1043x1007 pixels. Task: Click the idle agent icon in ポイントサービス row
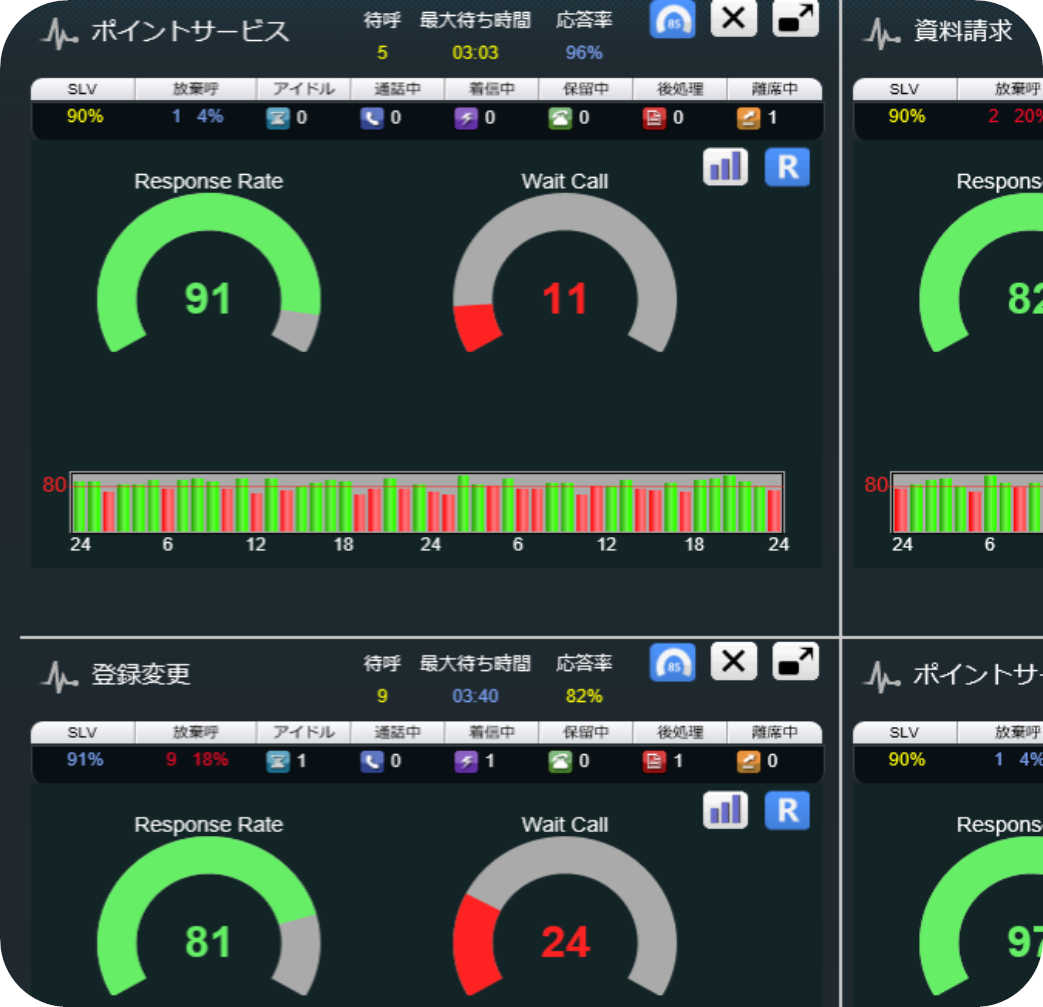277,118
